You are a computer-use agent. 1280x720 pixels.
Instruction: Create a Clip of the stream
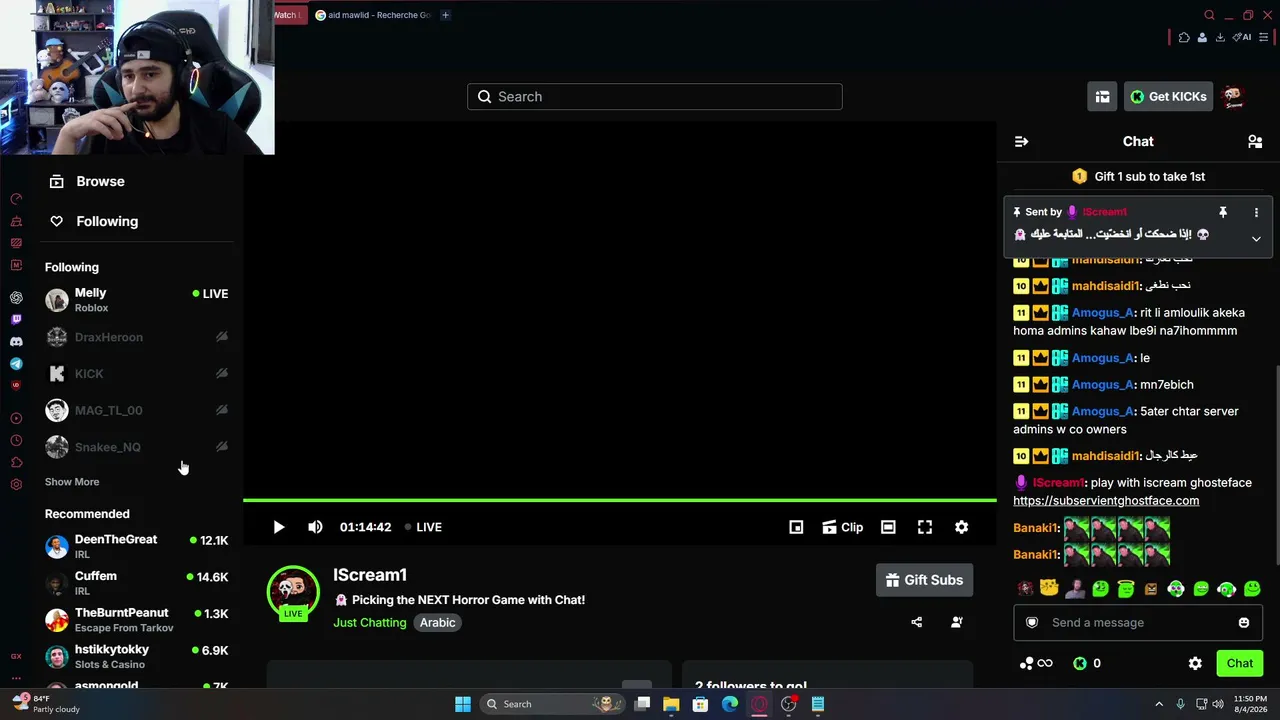(x=842, y=527)
